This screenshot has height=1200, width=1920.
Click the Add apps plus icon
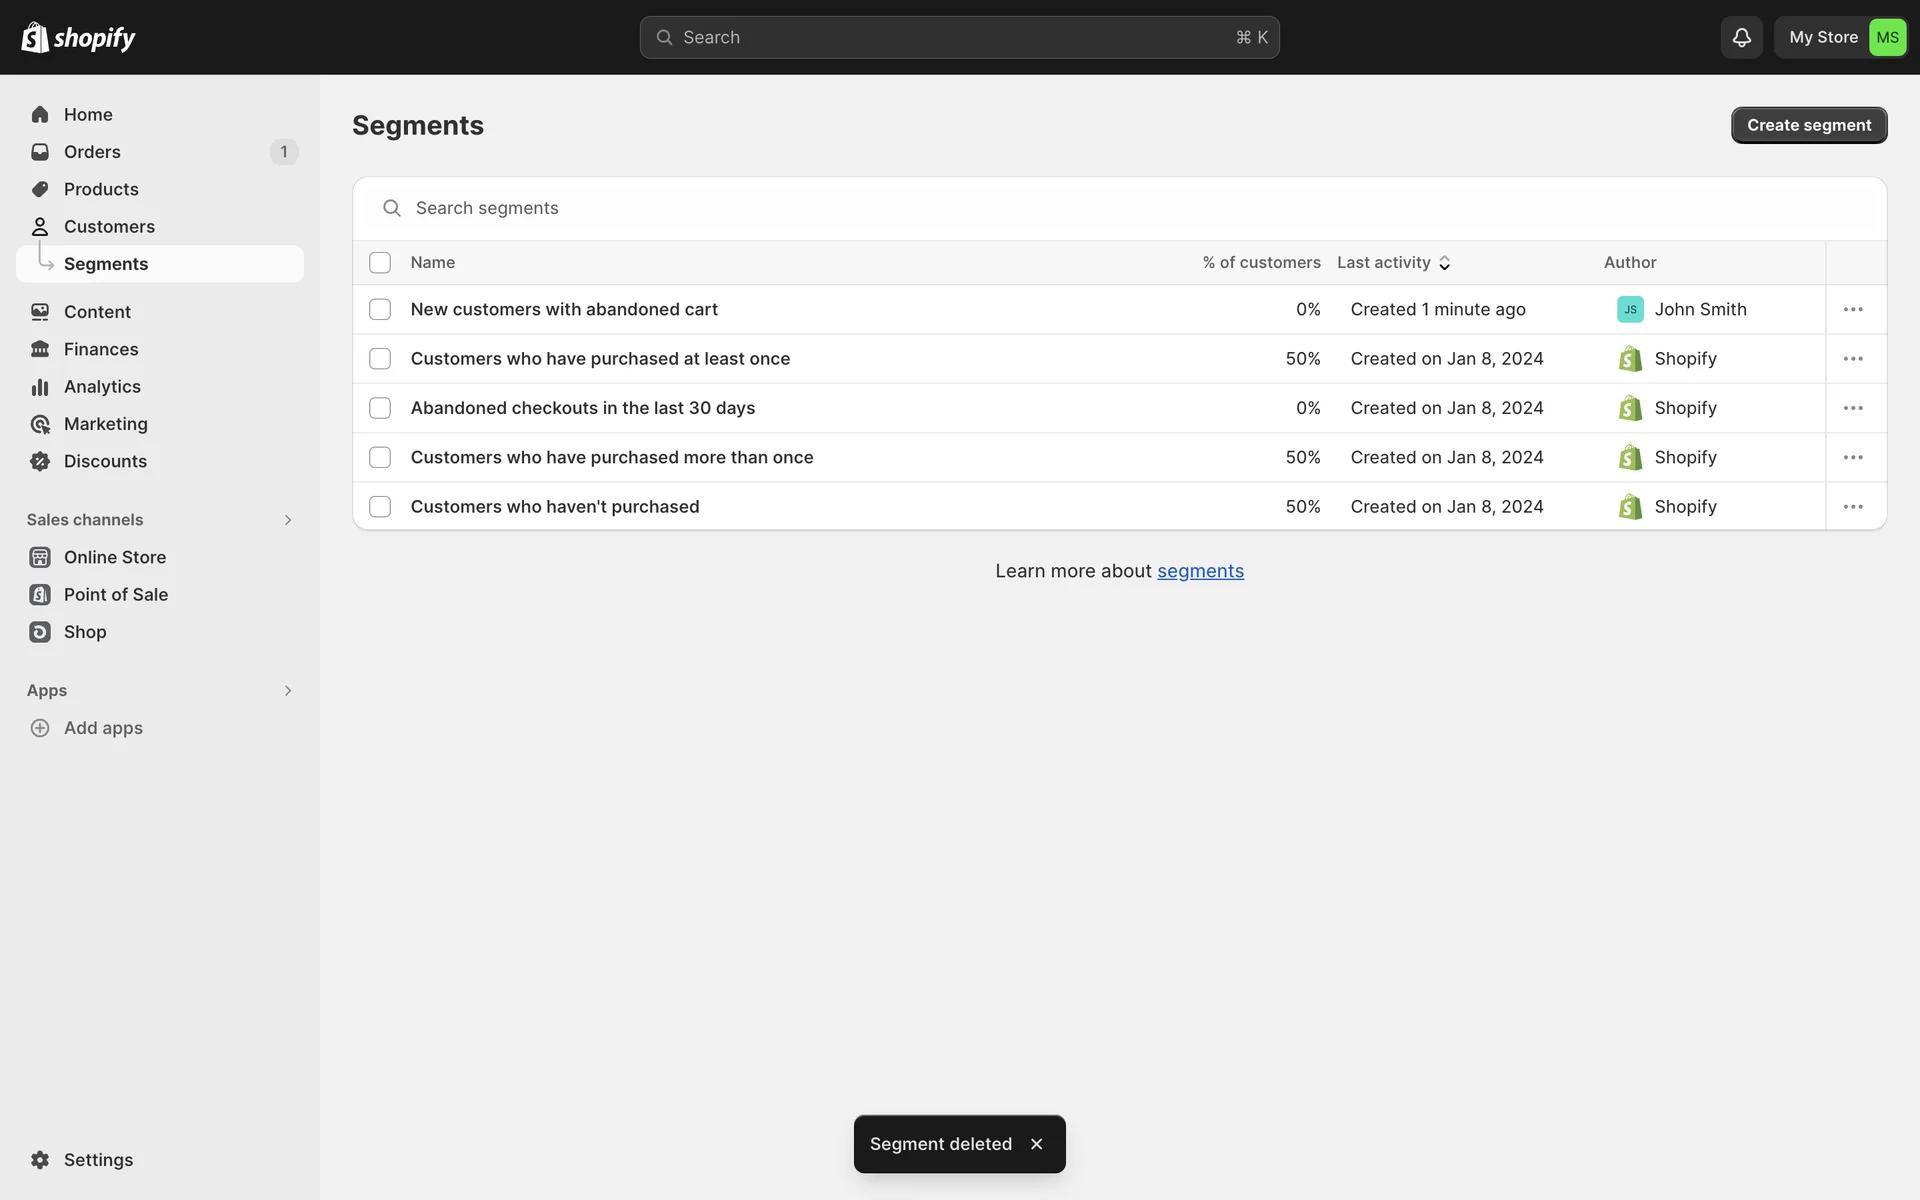pyautogui.click(x=40, y=728)
